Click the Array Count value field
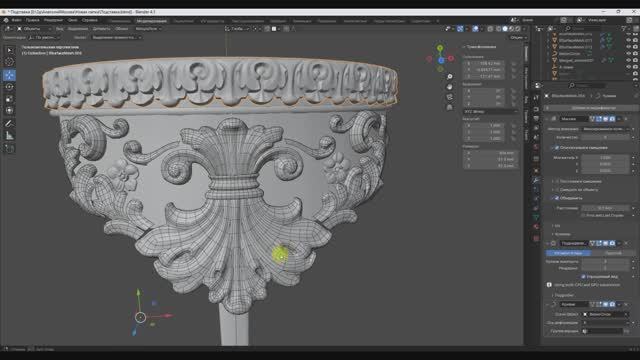 [605, 138]
